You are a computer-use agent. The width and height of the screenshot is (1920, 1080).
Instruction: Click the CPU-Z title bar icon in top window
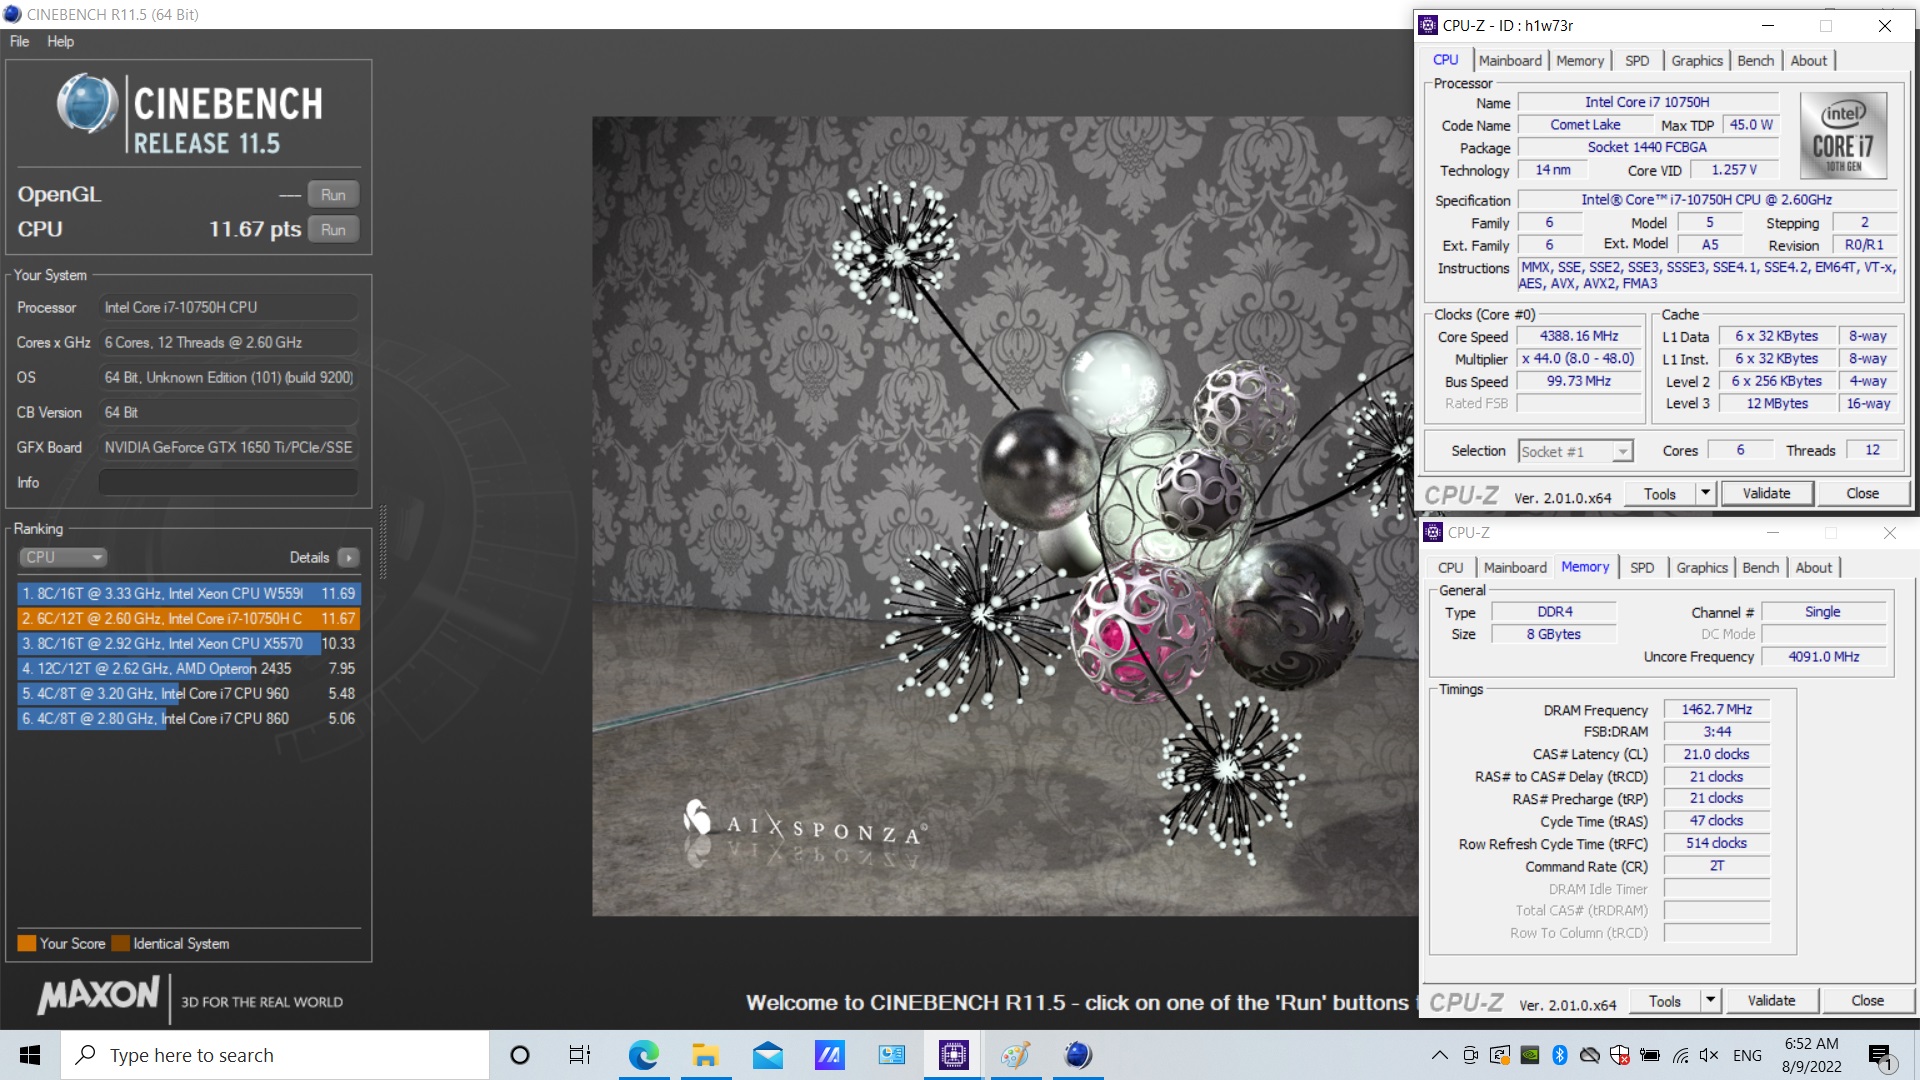pos(1428,26)
